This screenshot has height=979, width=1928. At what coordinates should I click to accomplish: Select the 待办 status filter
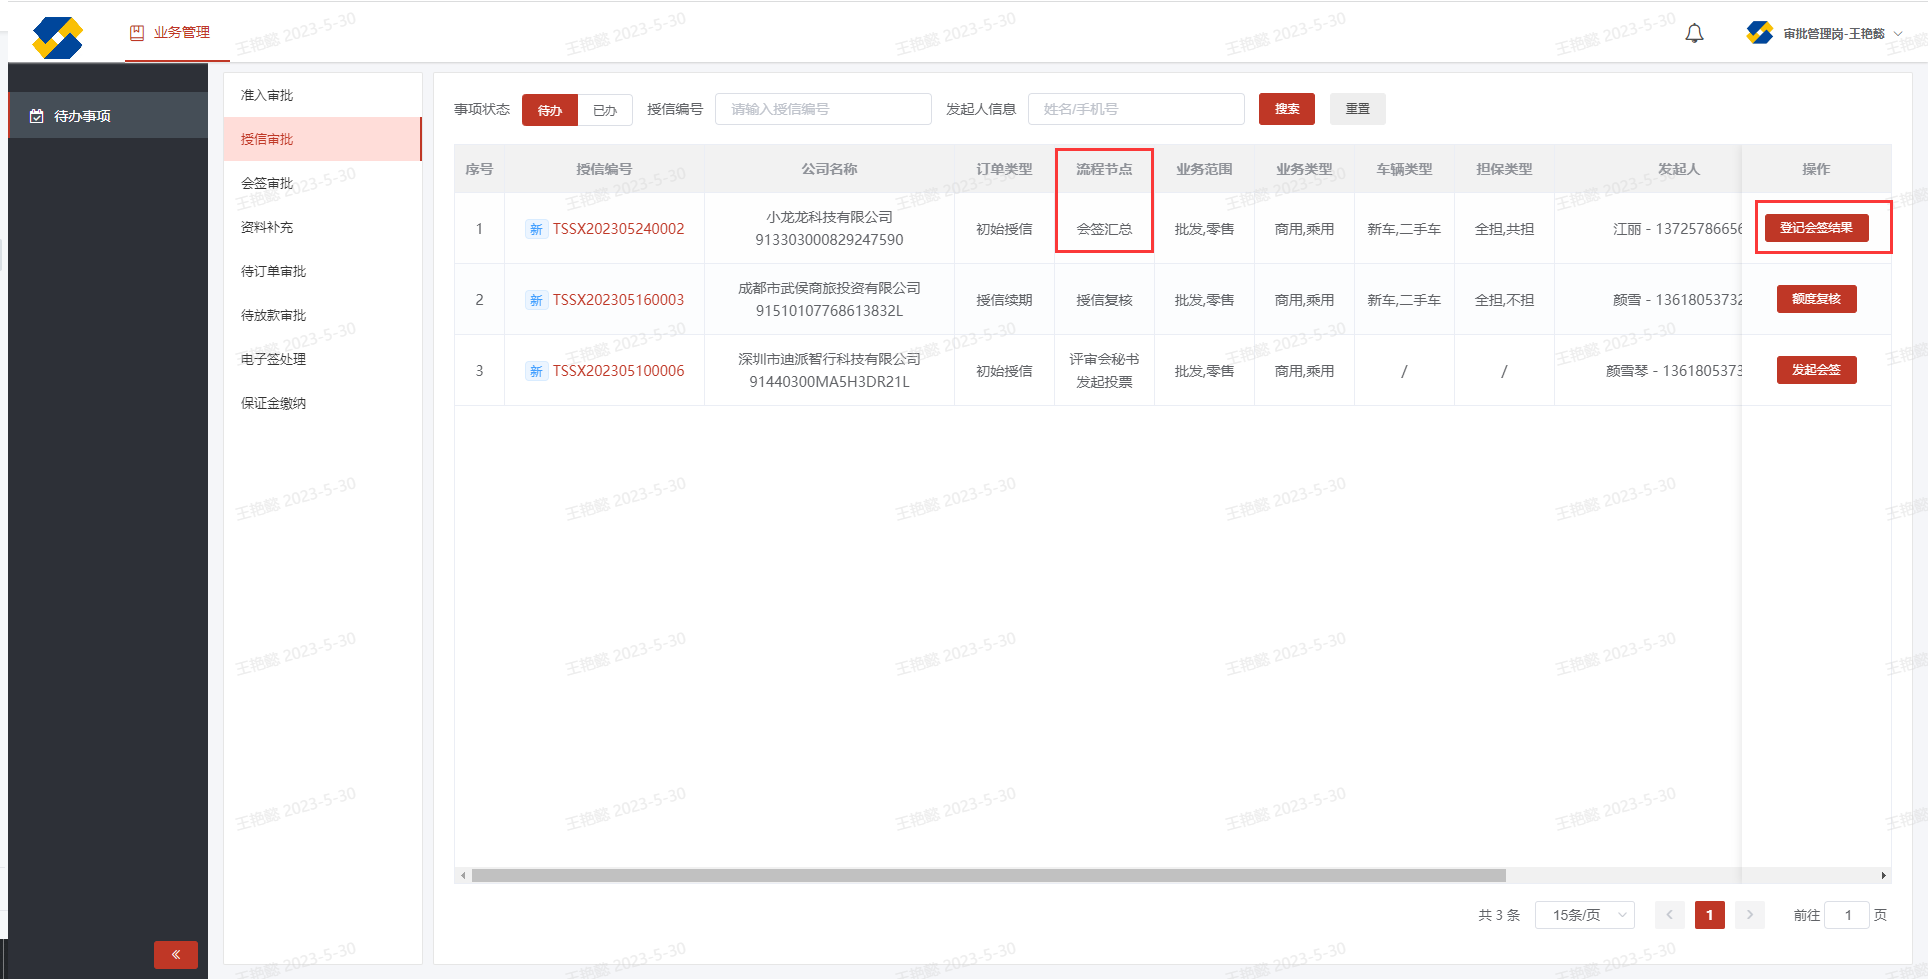click(550, 110)
